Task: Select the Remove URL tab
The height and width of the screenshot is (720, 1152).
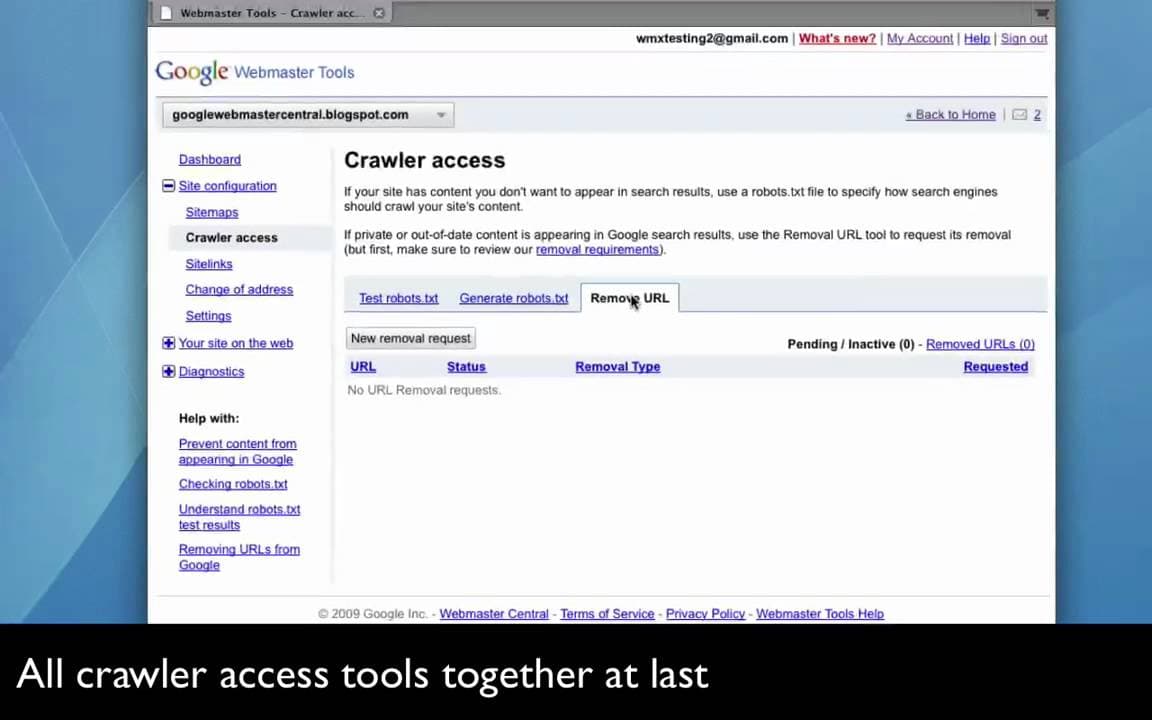Action: 630,298
